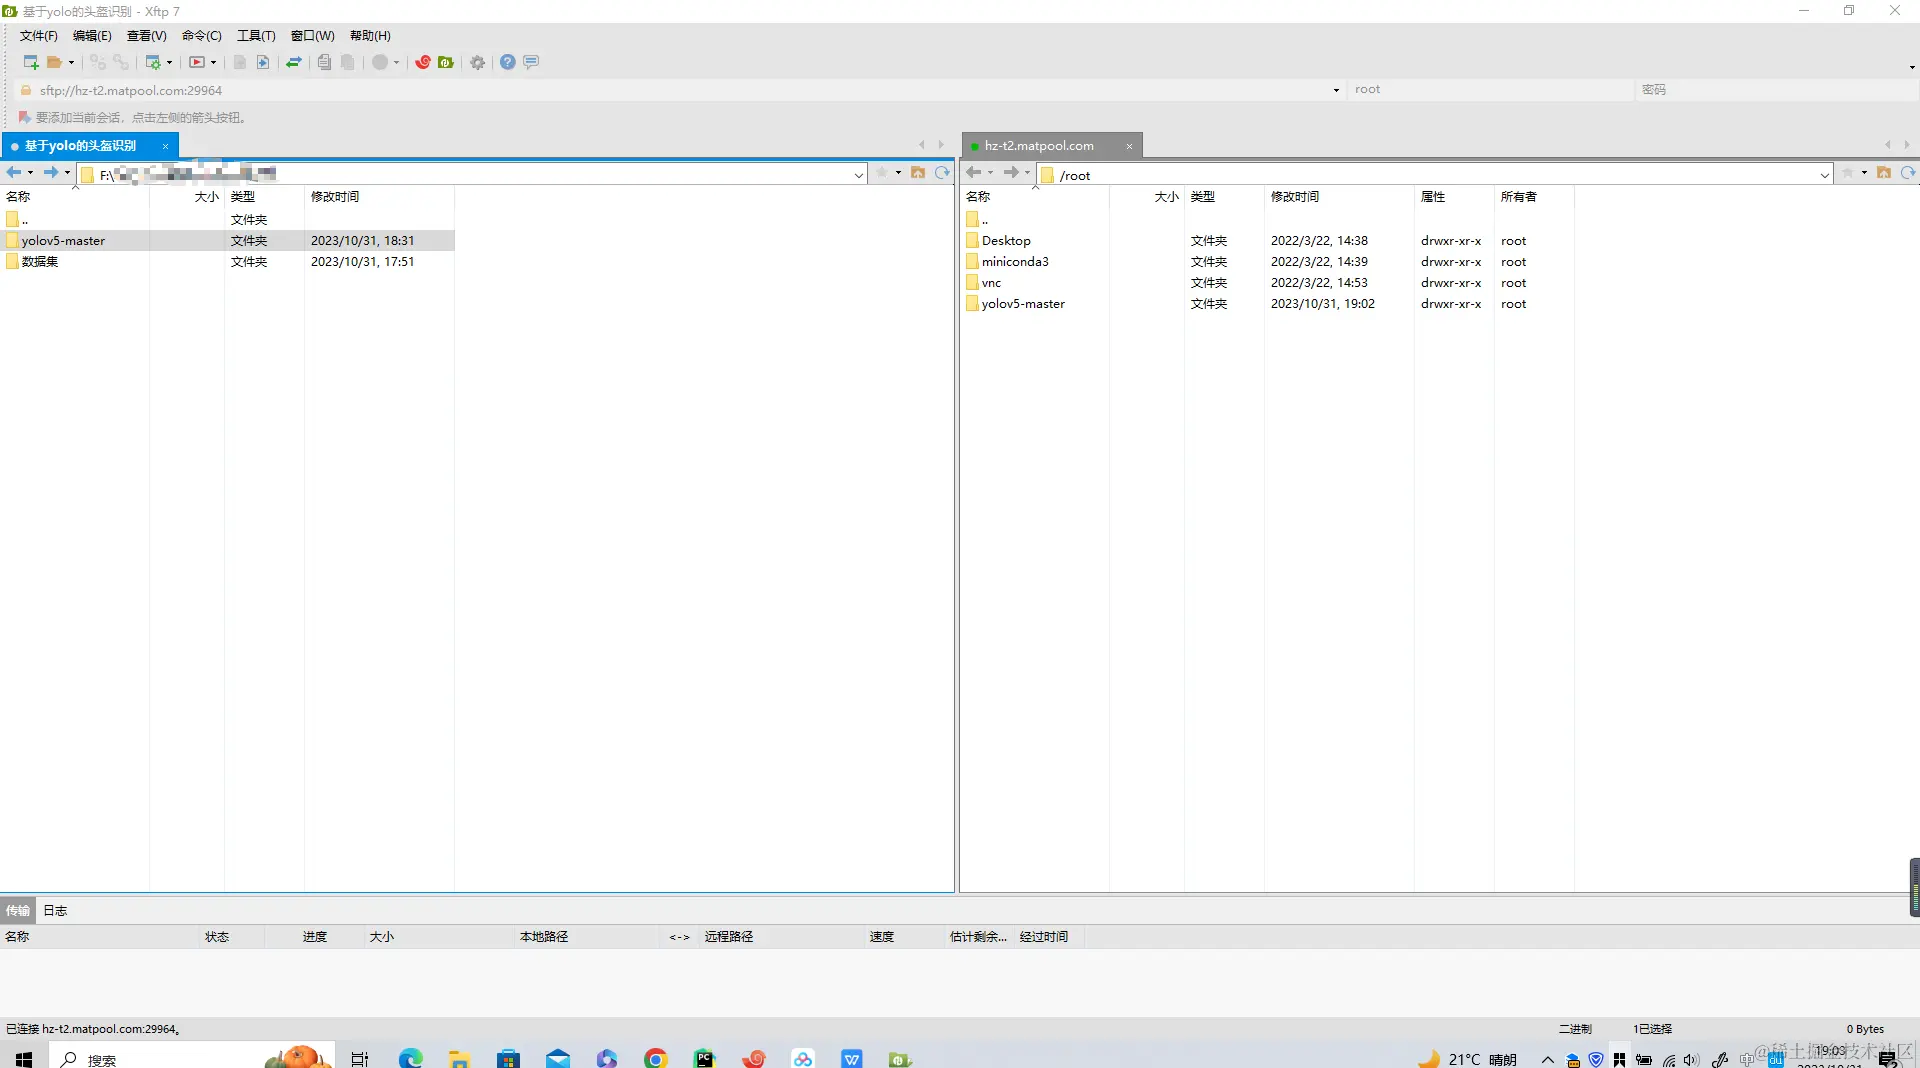Screen dimensions: 1920x1068
Task: Click the red play terminal icon
Action: 197,62
